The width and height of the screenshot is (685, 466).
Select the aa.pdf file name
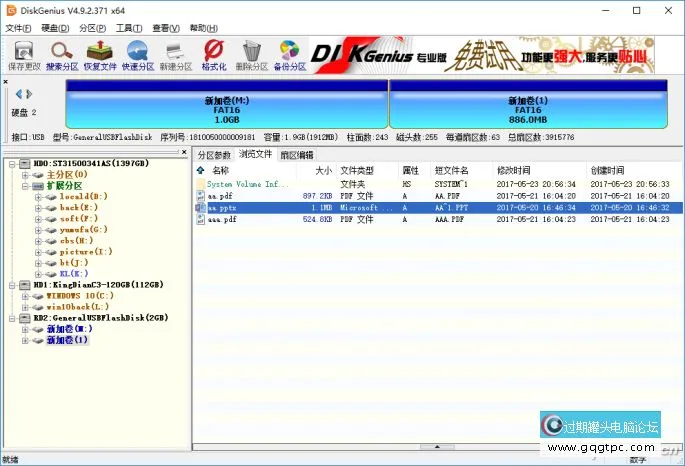220,196
